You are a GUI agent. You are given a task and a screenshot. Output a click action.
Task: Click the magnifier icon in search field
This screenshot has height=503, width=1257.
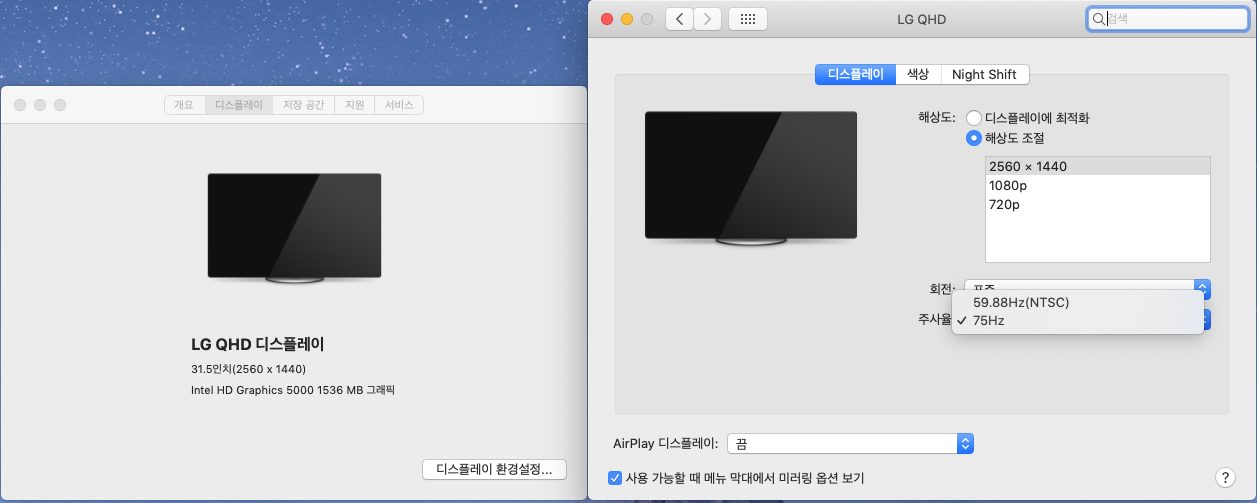coord(1098,18)
